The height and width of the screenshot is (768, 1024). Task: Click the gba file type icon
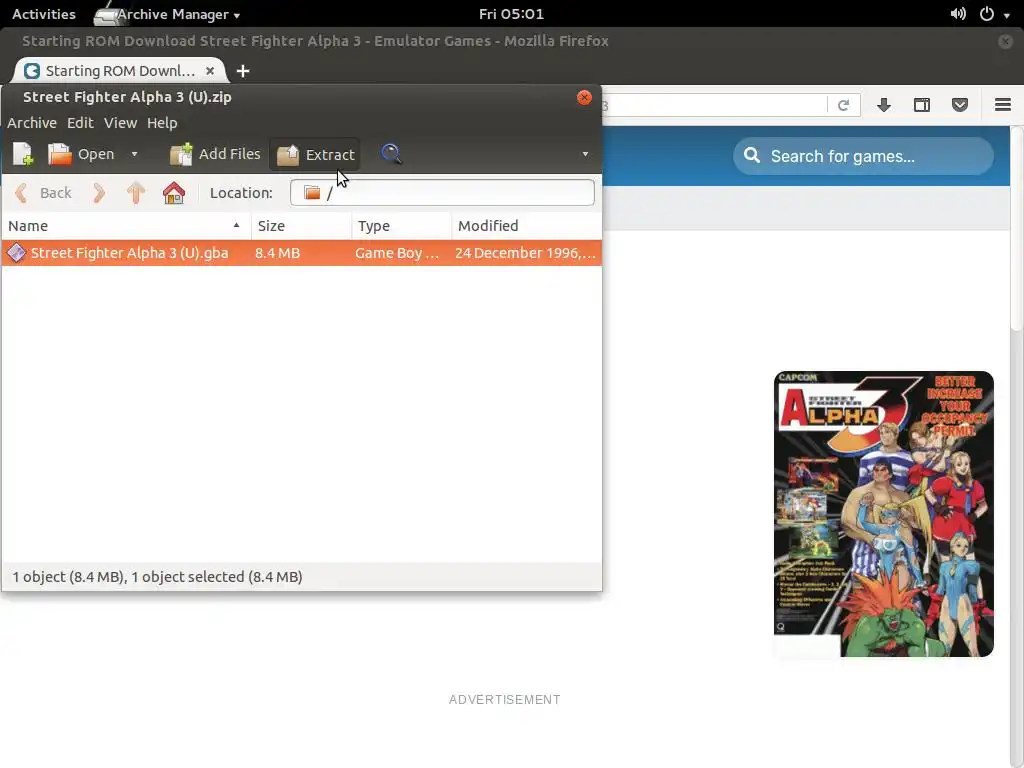[x=17, y=253]
